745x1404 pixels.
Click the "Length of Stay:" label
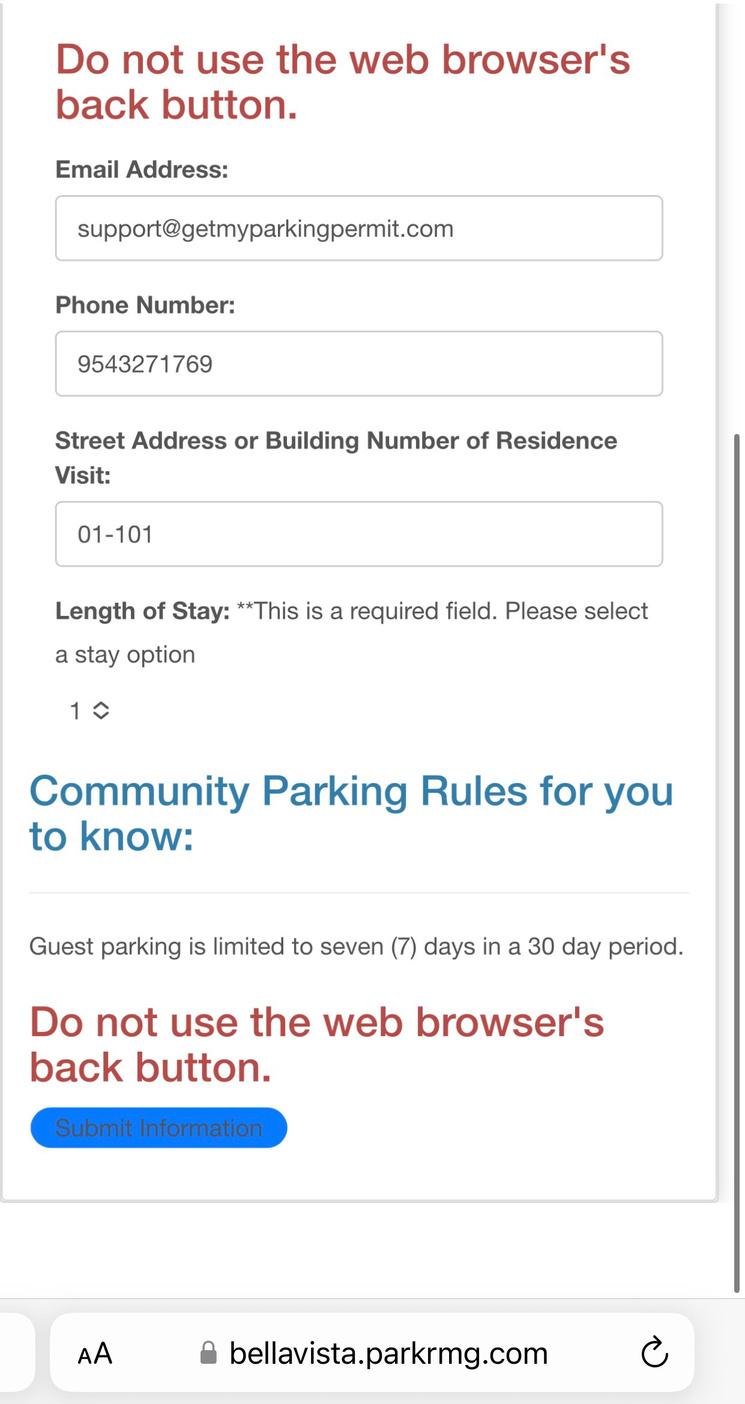click(142, 611)
